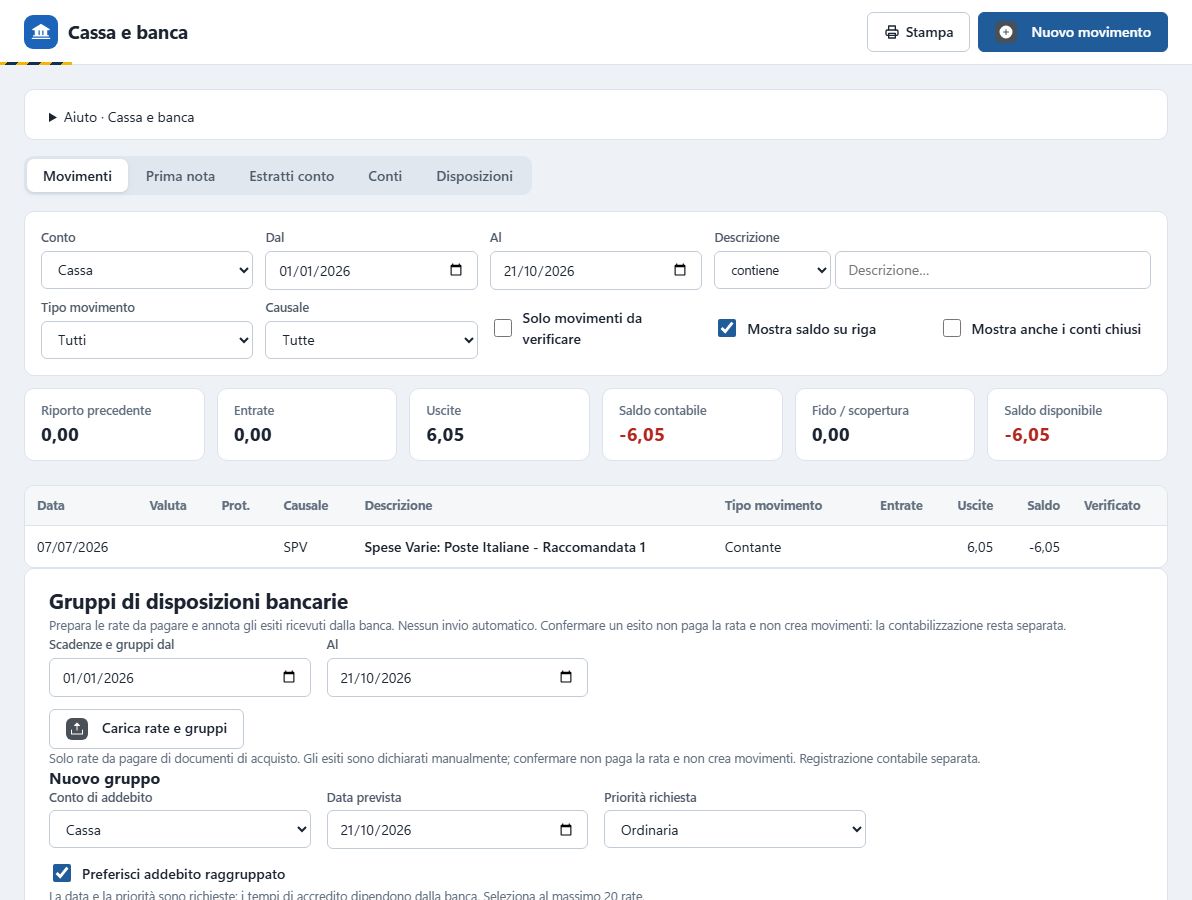
Task: Uncheck Preferisci addebito raggruppato
Action: [x=62, y=873]
